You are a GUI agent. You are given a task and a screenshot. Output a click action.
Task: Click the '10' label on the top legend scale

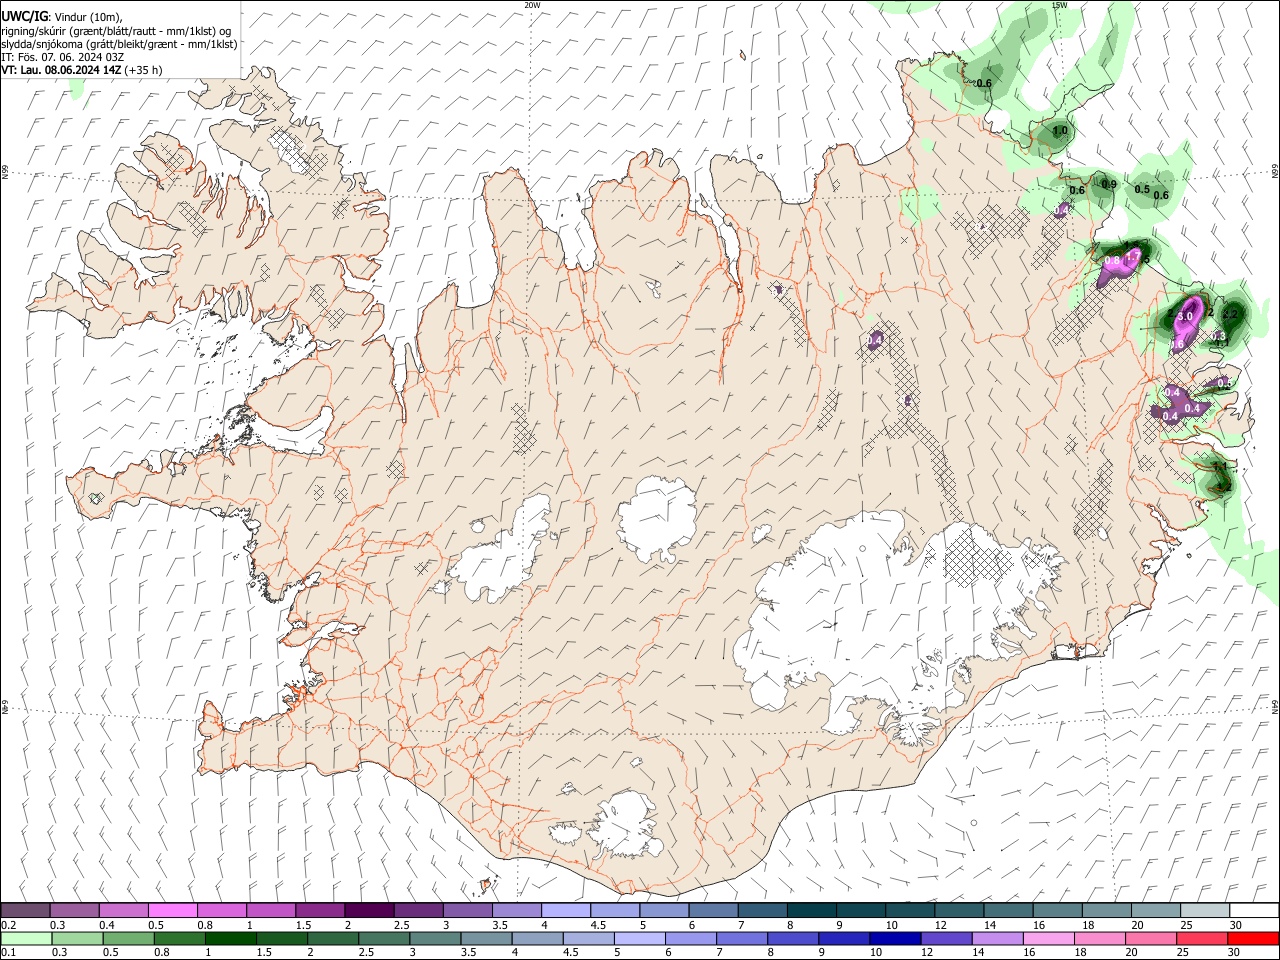coord(891,925)
